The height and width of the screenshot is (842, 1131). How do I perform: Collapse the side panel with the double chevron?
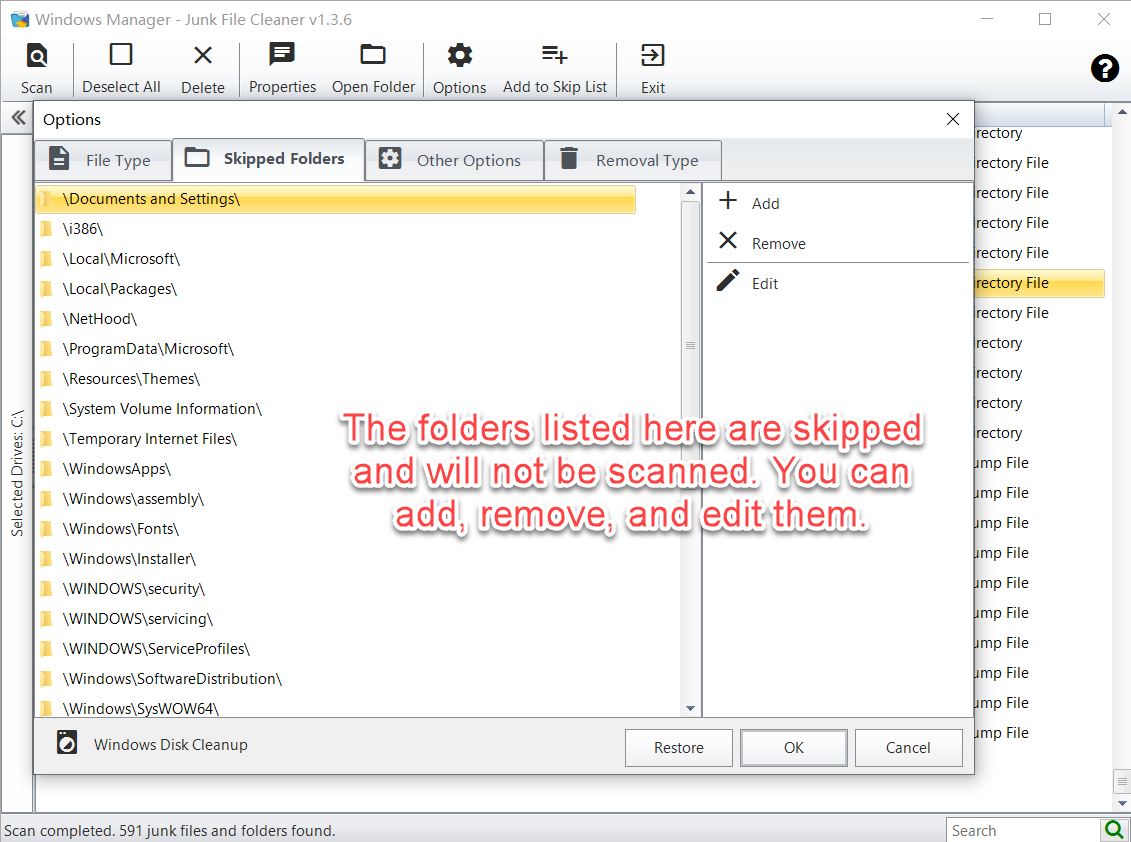point(18,118)
